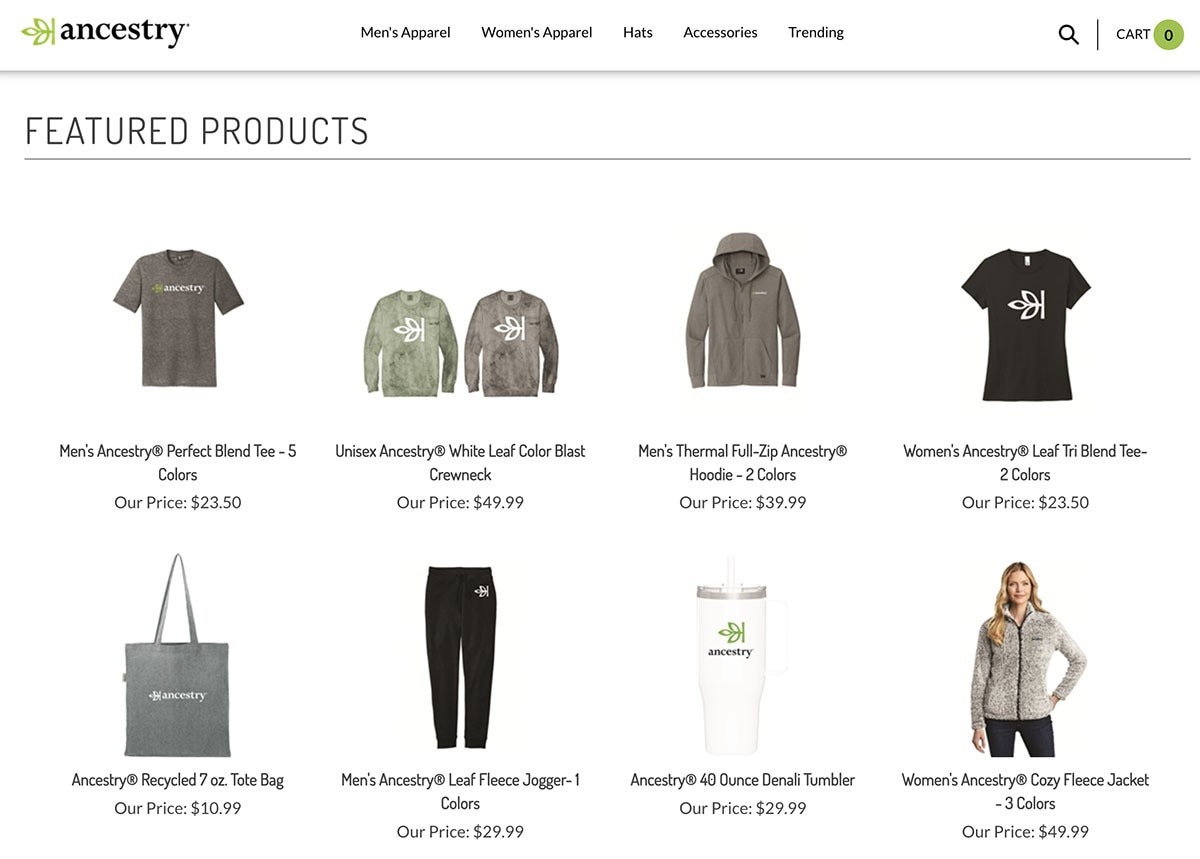Click the CART text link

[x=1133, y=34]
